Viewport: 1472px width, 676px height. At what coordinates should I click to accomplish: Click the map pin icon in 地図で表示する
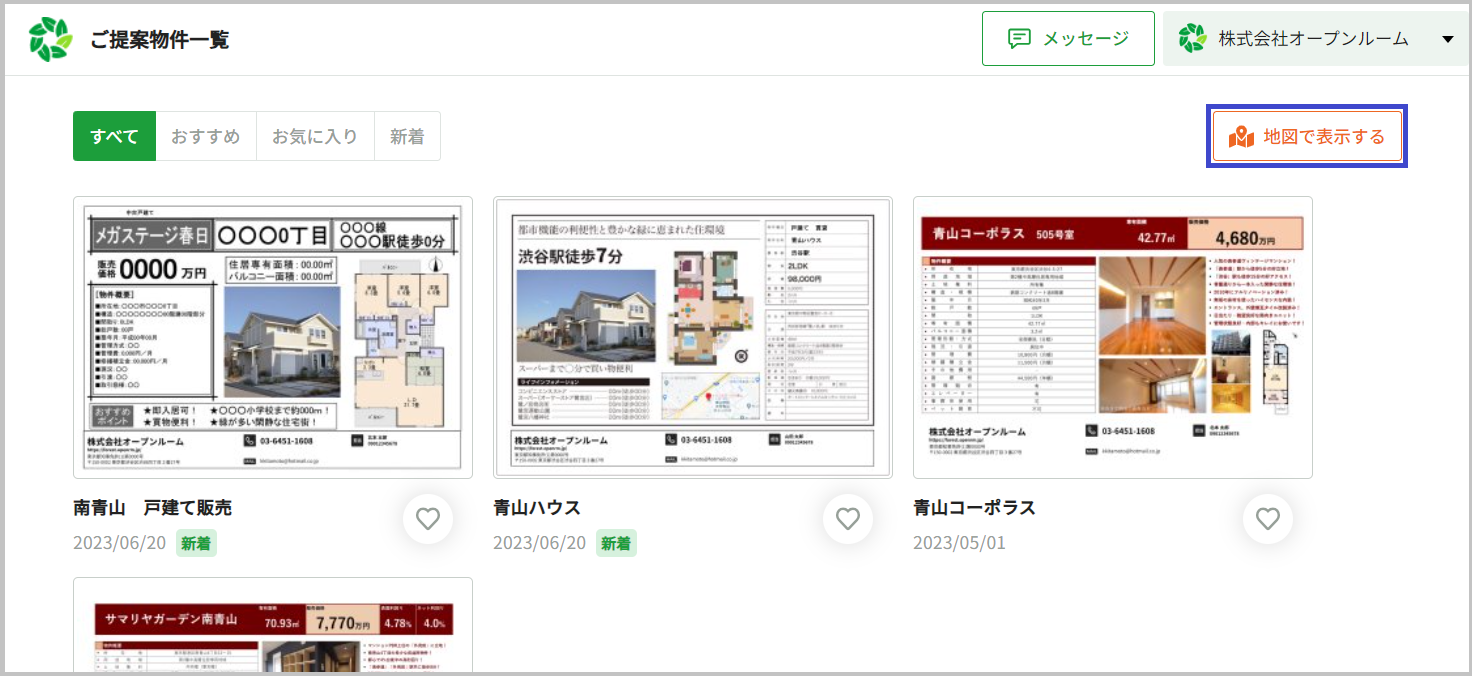[x=1241, y=137]
